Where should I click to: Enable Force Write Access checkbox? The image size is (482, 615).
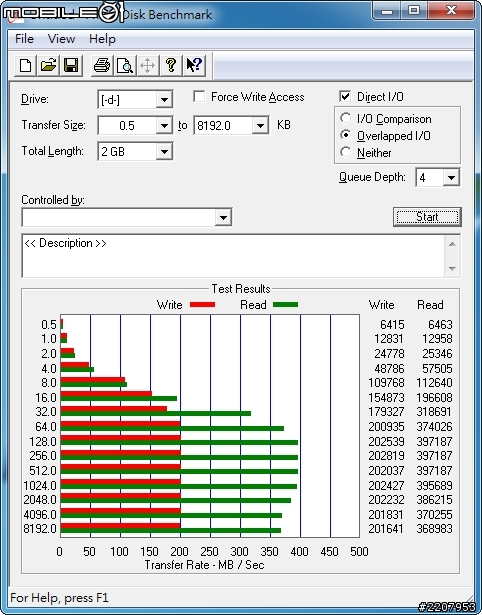199,96
